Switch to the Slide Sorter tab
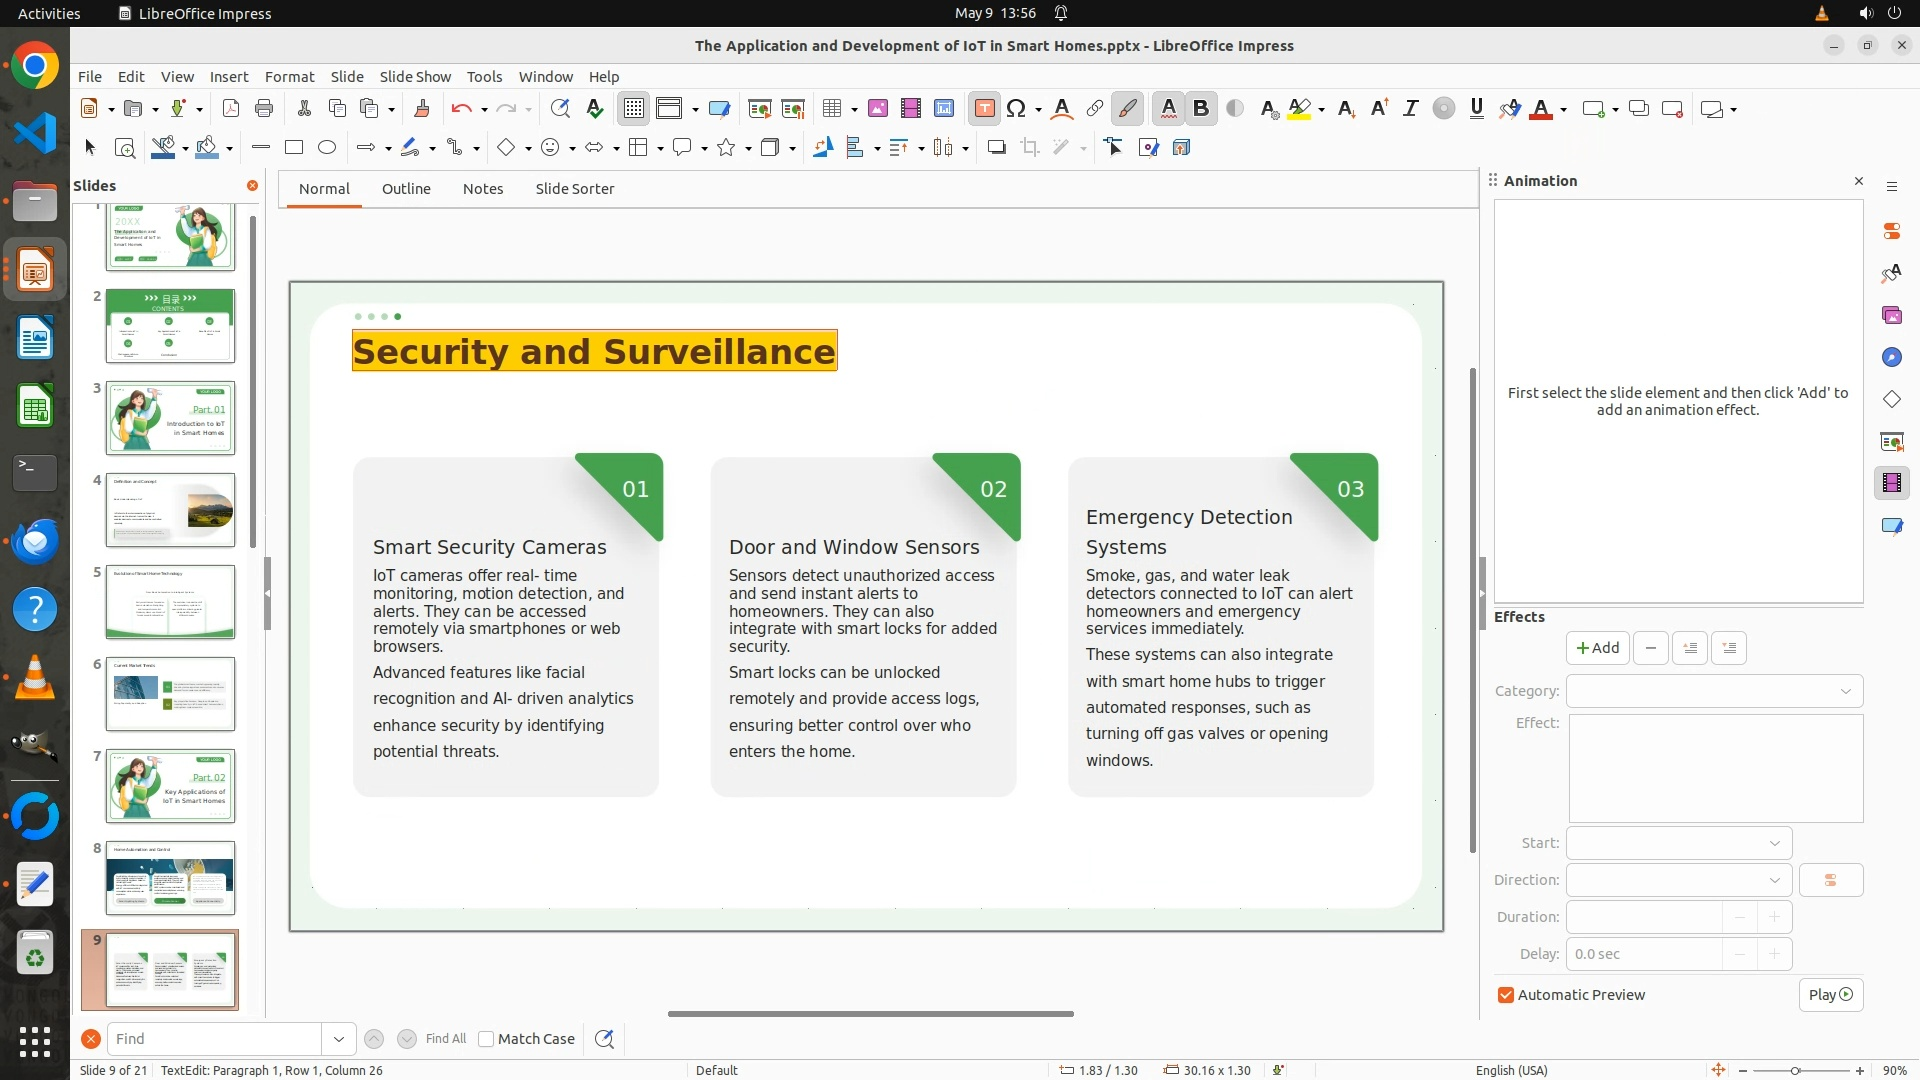 point(574,189)
